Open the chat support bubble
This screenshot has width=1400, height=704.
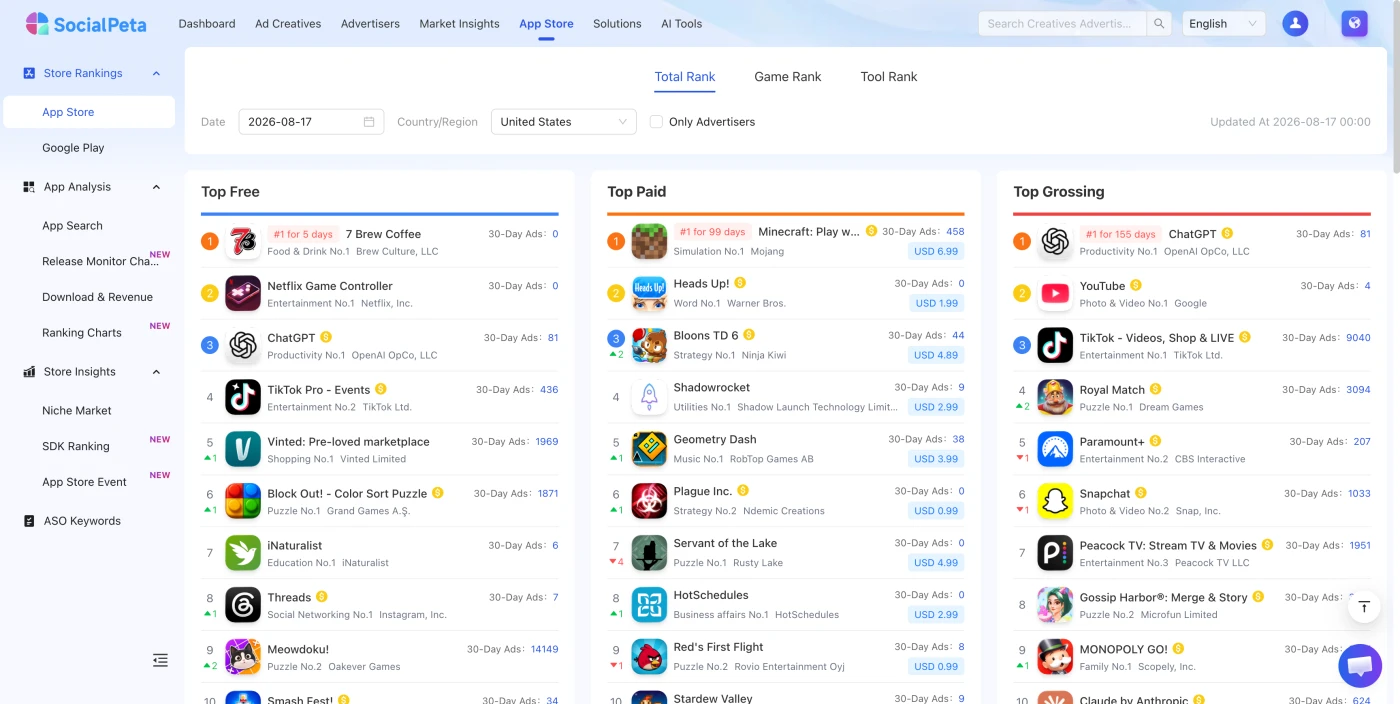pyautogui.click(x=1360, y=665)
